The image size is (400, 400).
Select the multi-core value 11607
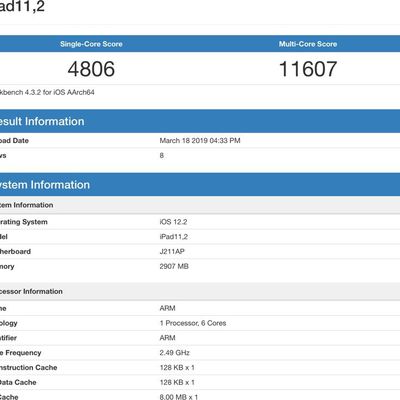[x=308, y=69]
